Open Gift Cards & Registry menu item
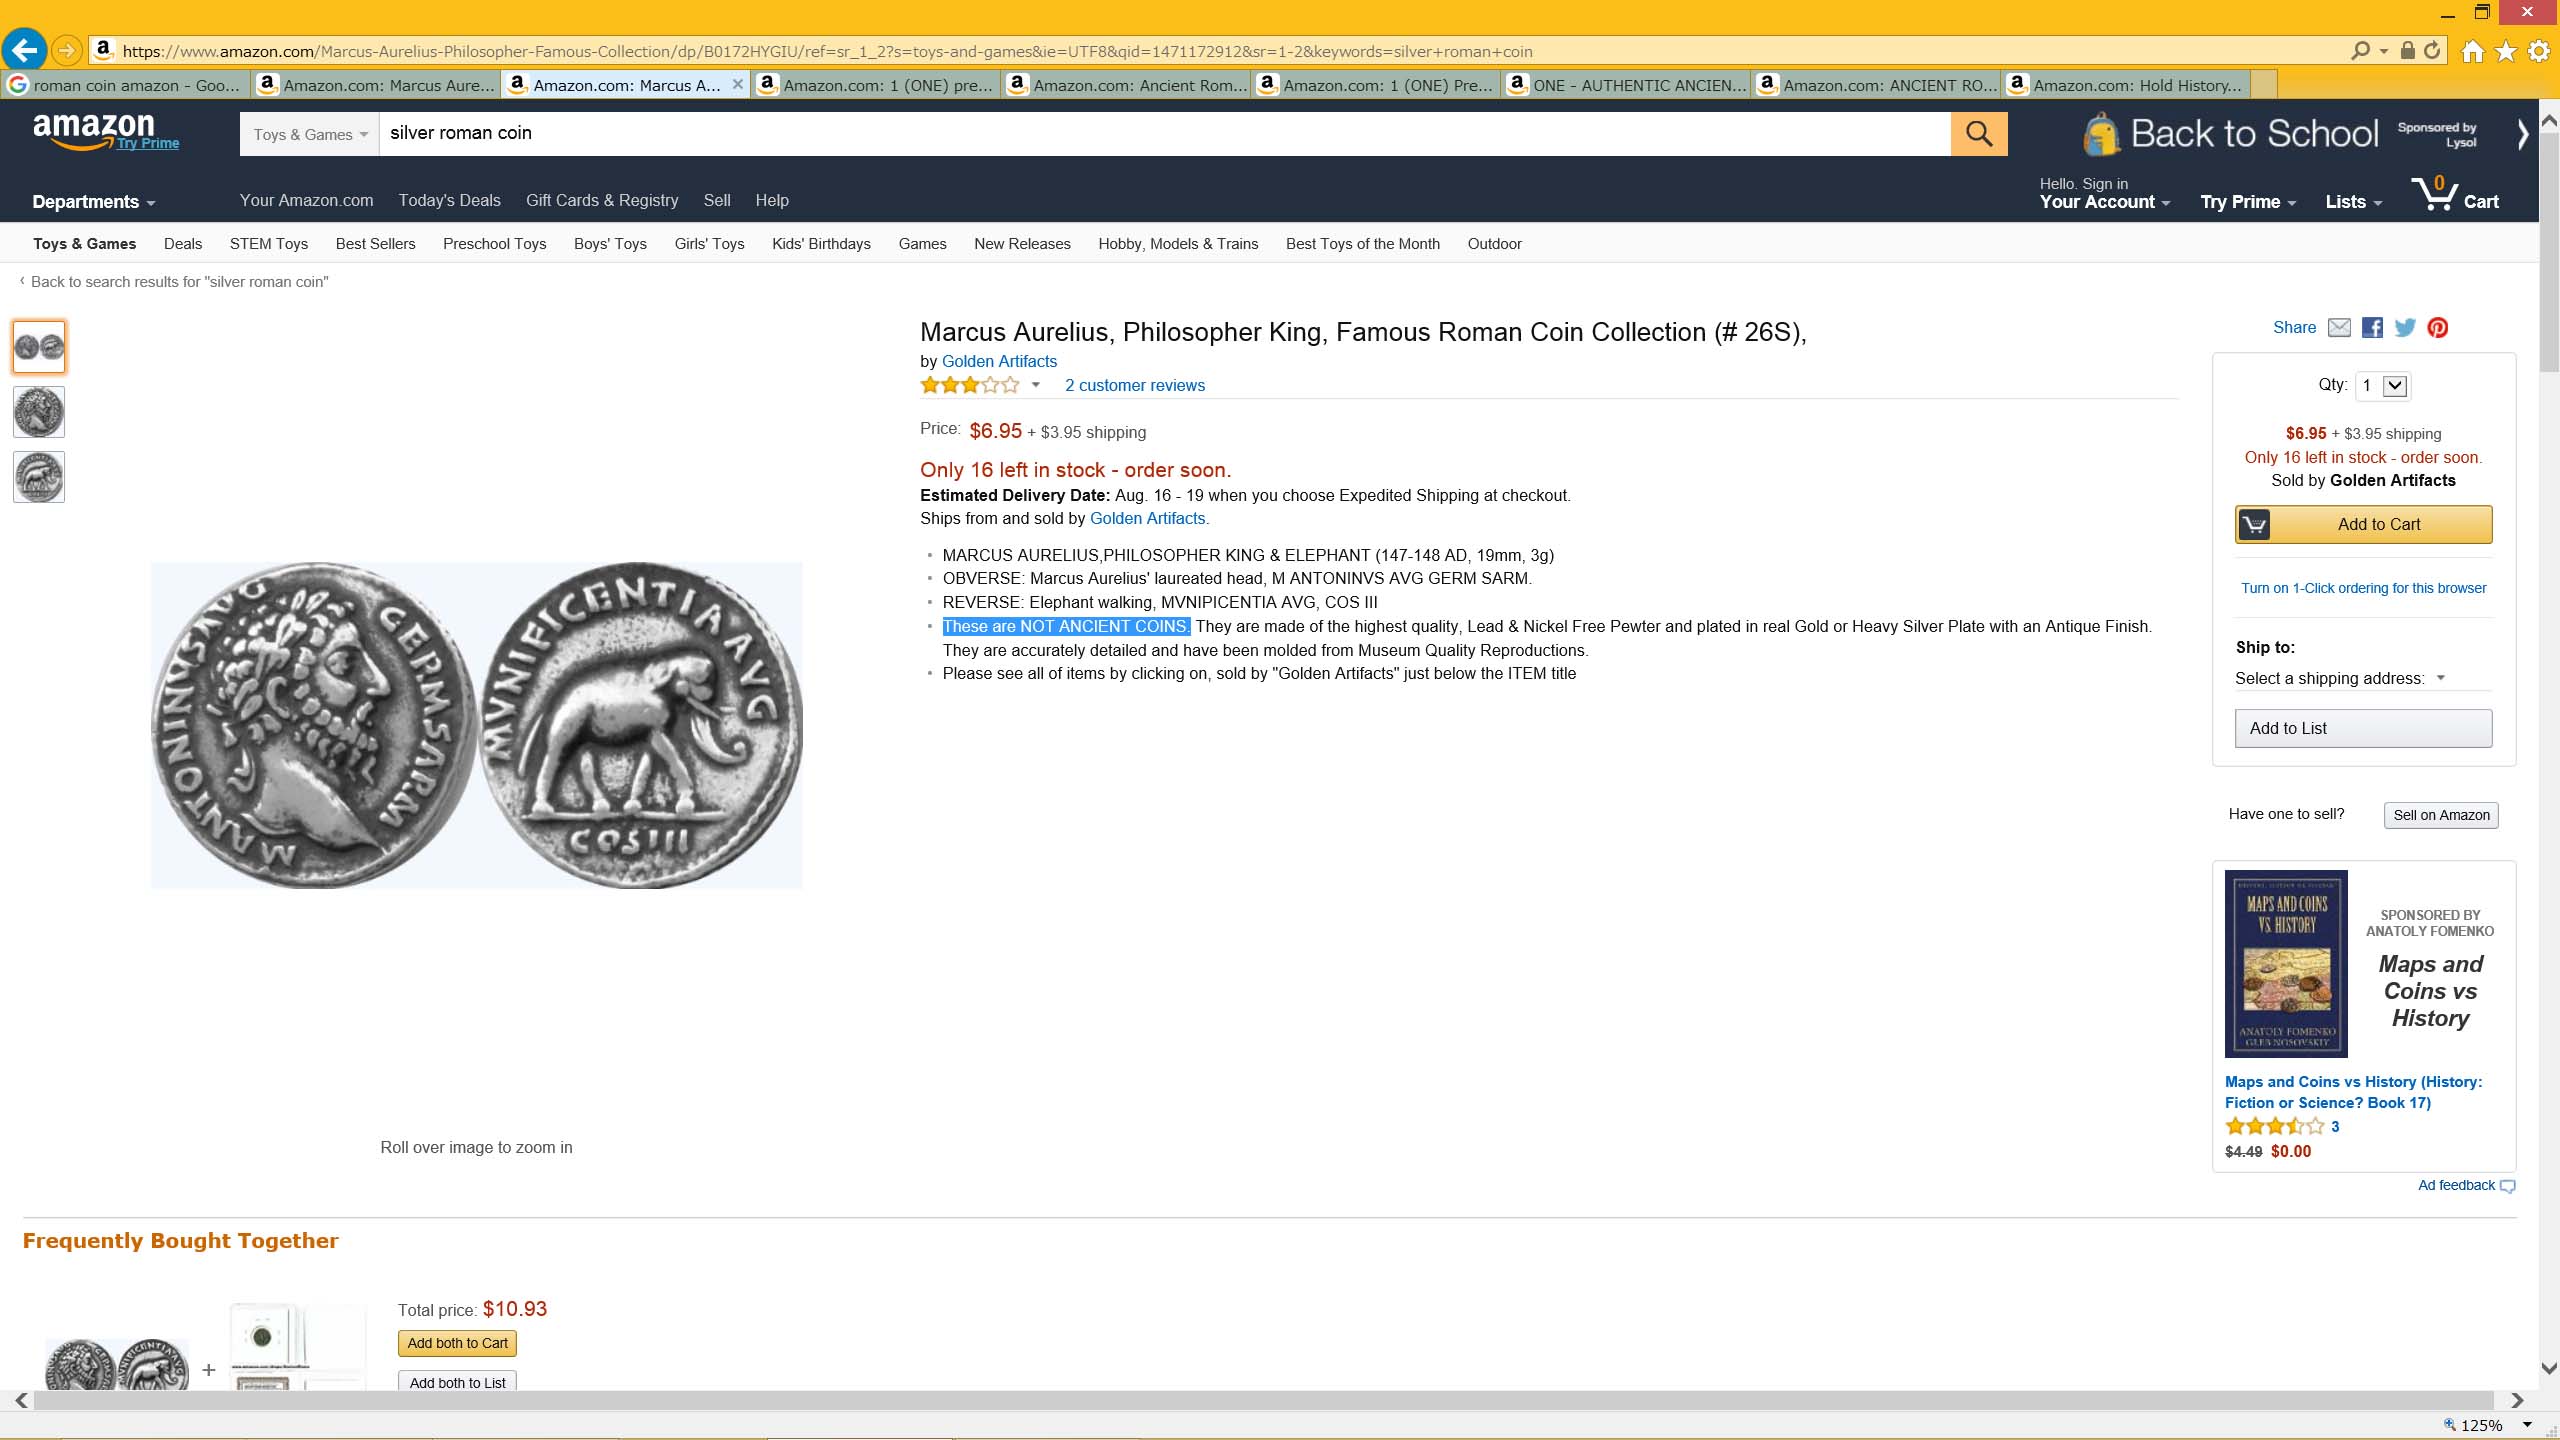This screenshot has width=2560, height=1440. tap(602, 201)
